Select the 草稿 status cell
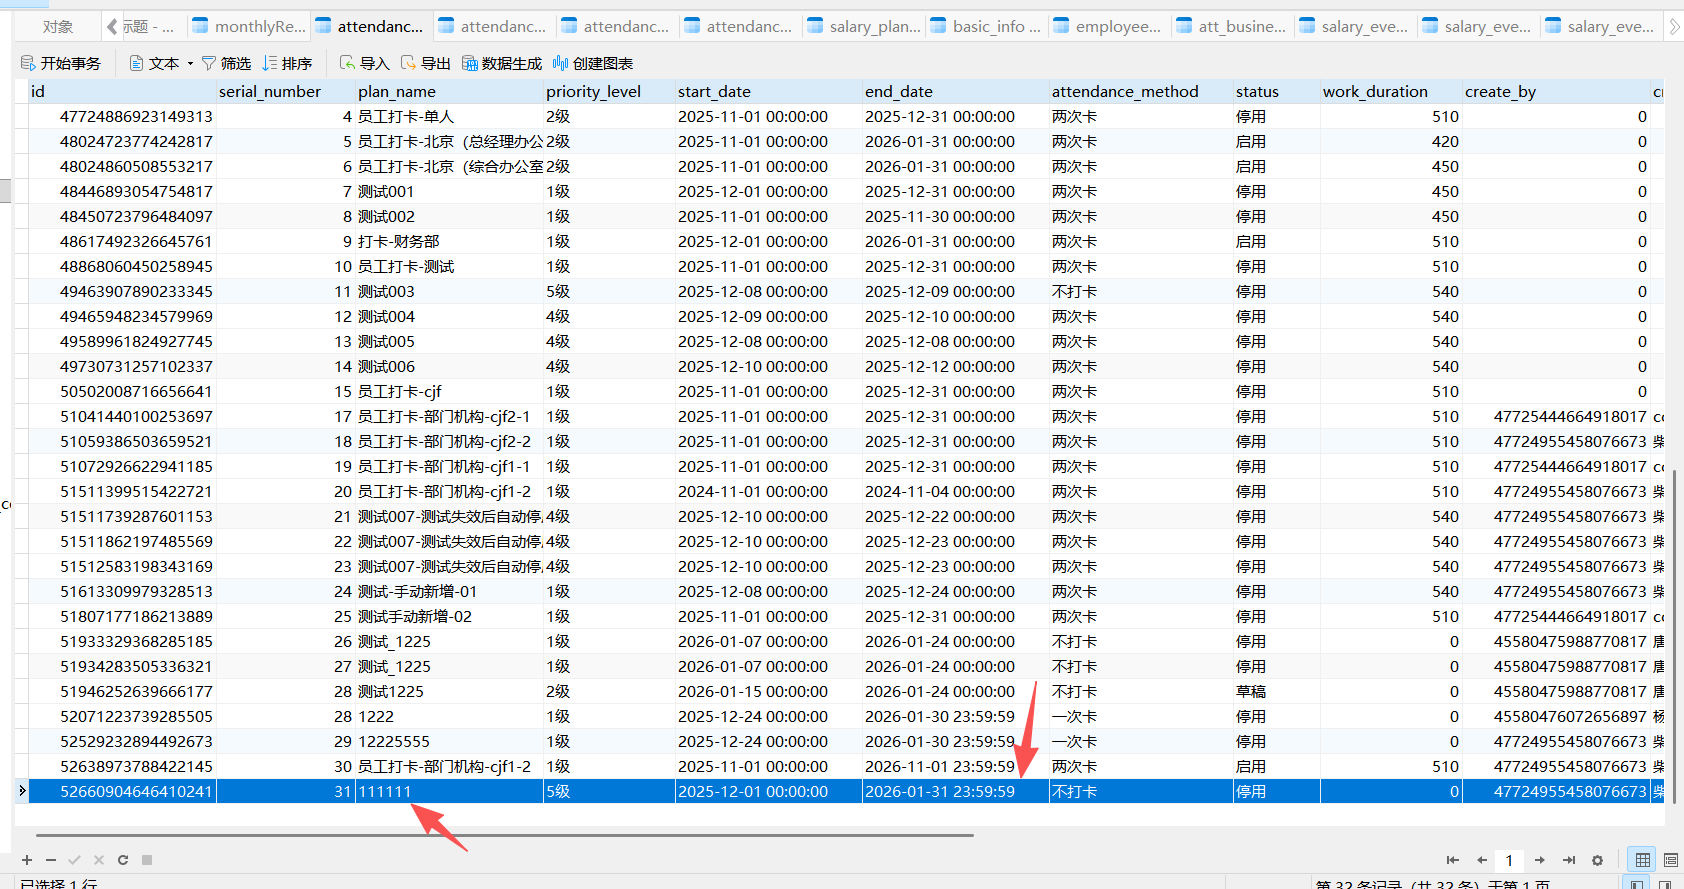The height and width of the screenshot is (889, 1684). tap(1276, 692)
